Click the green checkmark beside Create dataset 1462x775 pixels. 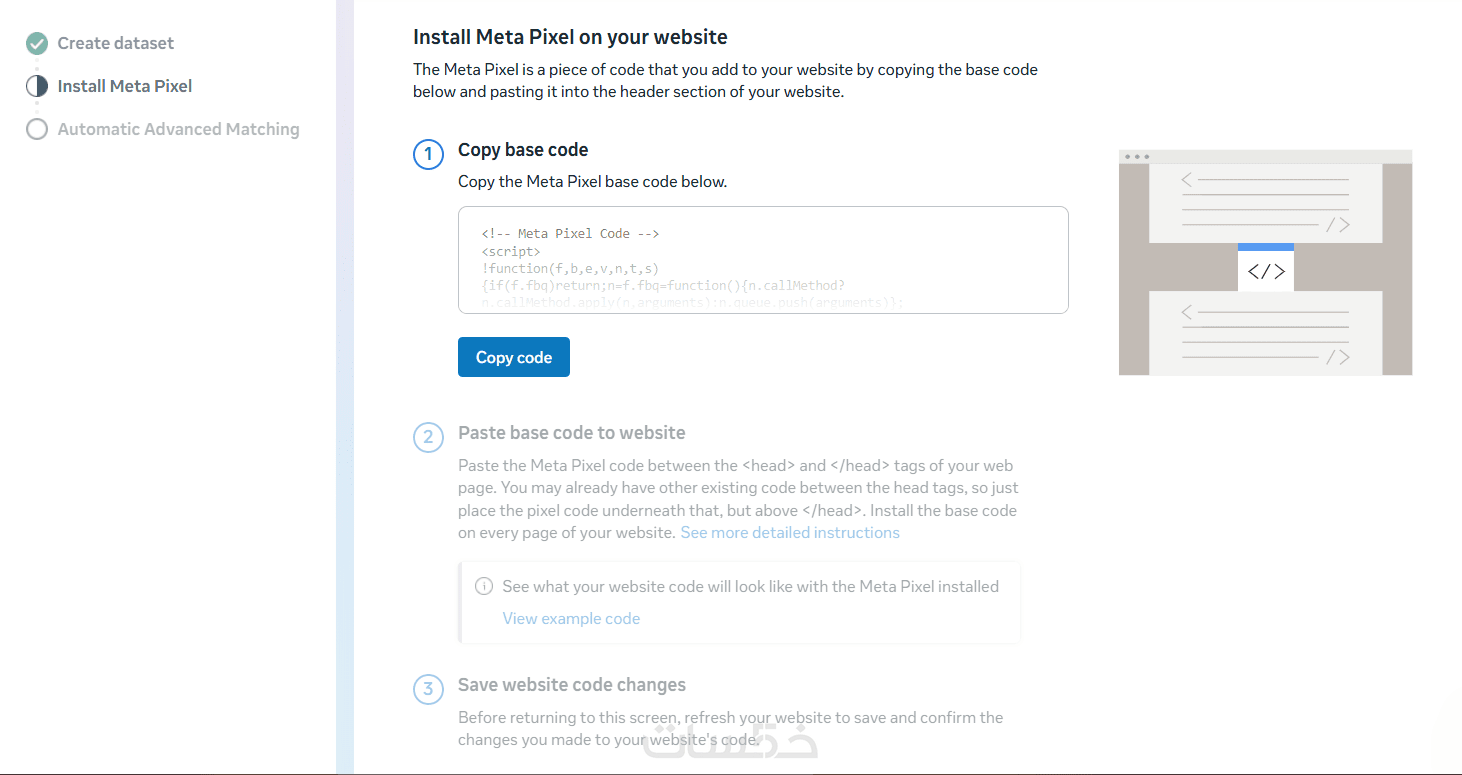37,43
